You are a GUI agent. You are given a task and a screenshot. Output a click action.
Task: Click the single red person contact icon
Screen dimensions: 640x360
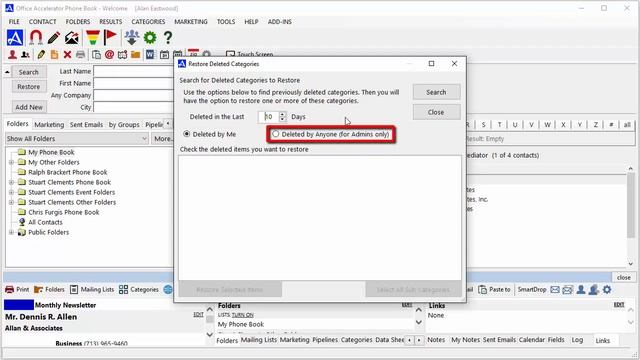coord(12,54)
